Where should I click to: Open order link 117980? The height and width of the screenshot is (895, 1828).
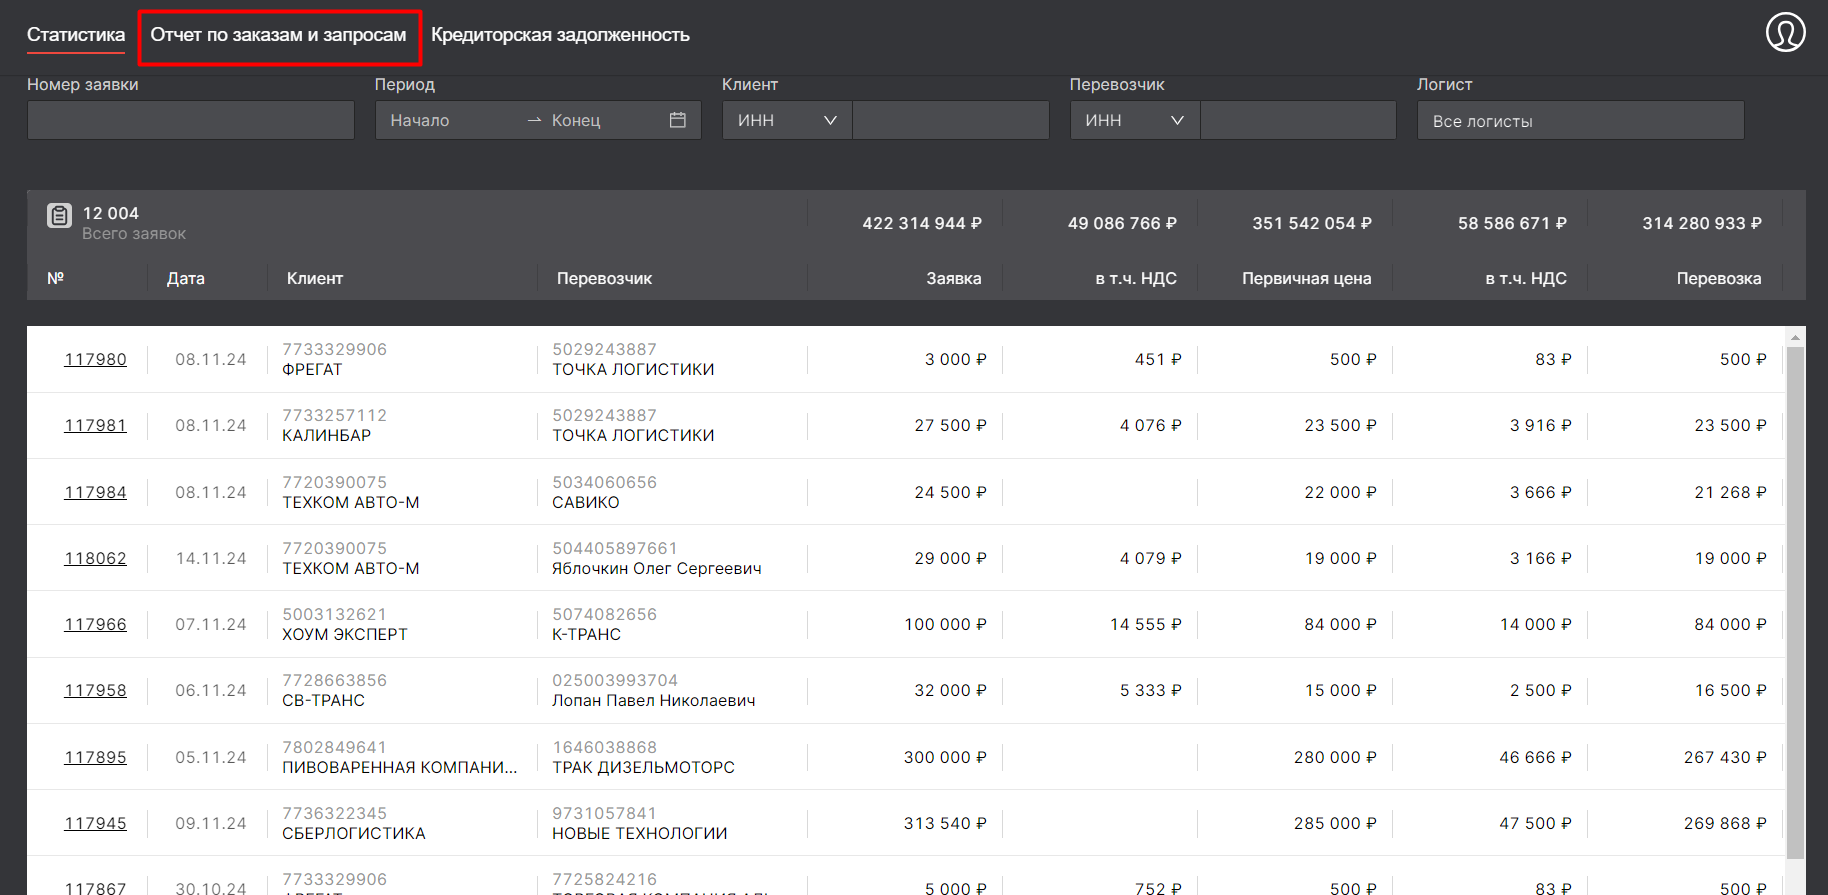point(96,359)
